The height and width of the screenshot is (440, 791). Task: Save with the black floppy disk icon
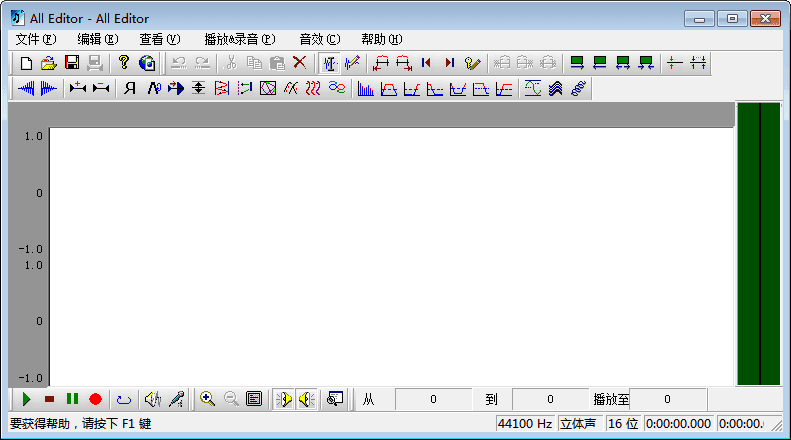pos(72,63)
